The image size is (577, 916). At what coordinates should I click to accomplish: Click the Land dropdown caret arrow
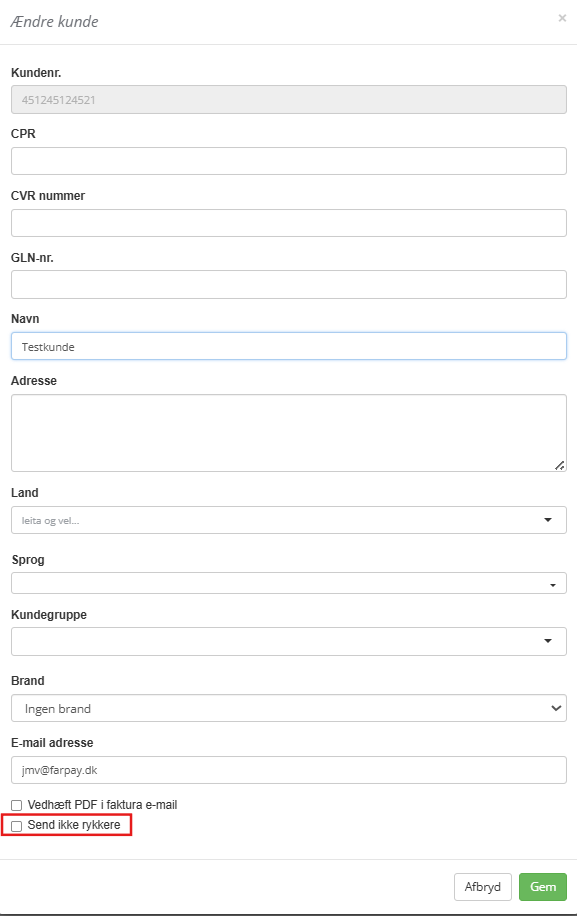(x=548, y=520)
